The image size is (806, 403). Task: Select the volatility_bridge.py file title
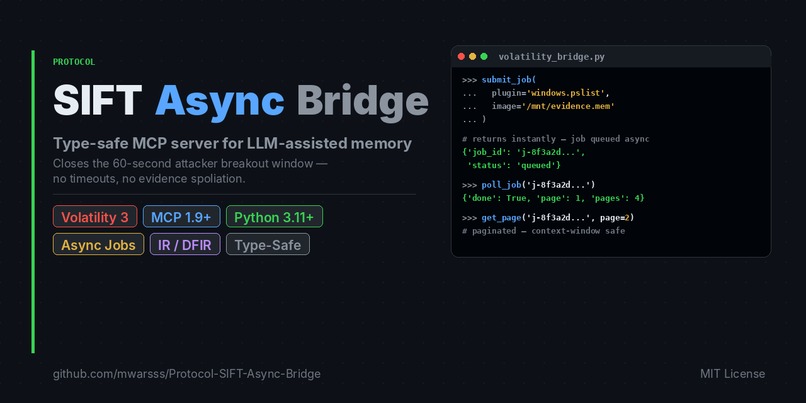pos(552,57)
